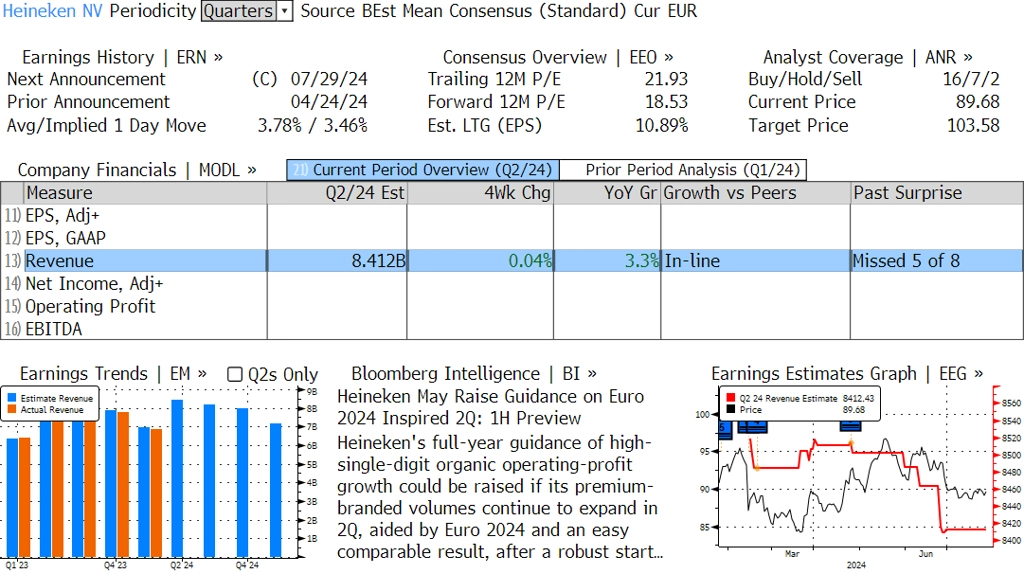Open Heineken May Raise Guidance article headline
This screenshot has width=1024, height=574.
point(490,407)
